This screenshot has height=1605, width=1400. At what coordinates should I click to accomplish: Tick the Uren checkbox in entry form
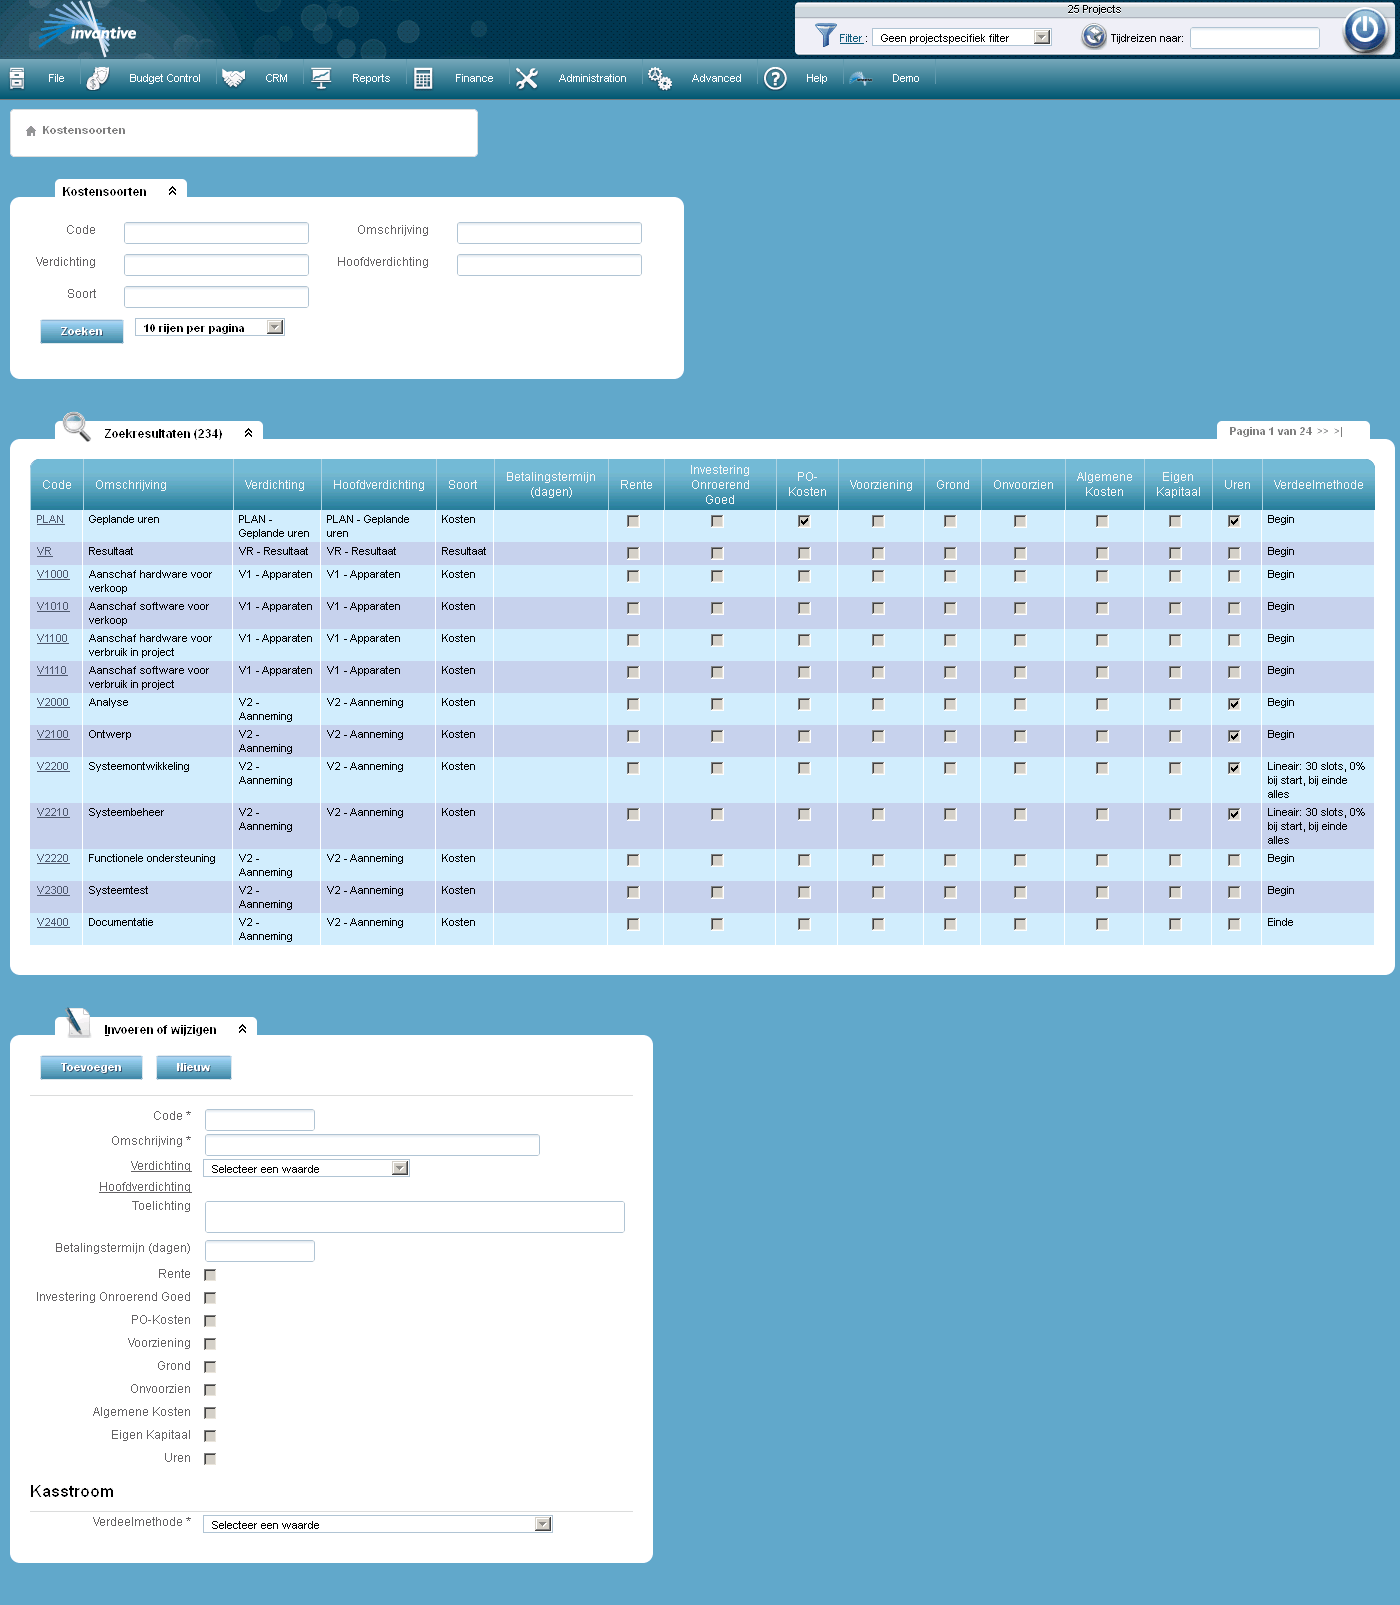point(210,1459)
